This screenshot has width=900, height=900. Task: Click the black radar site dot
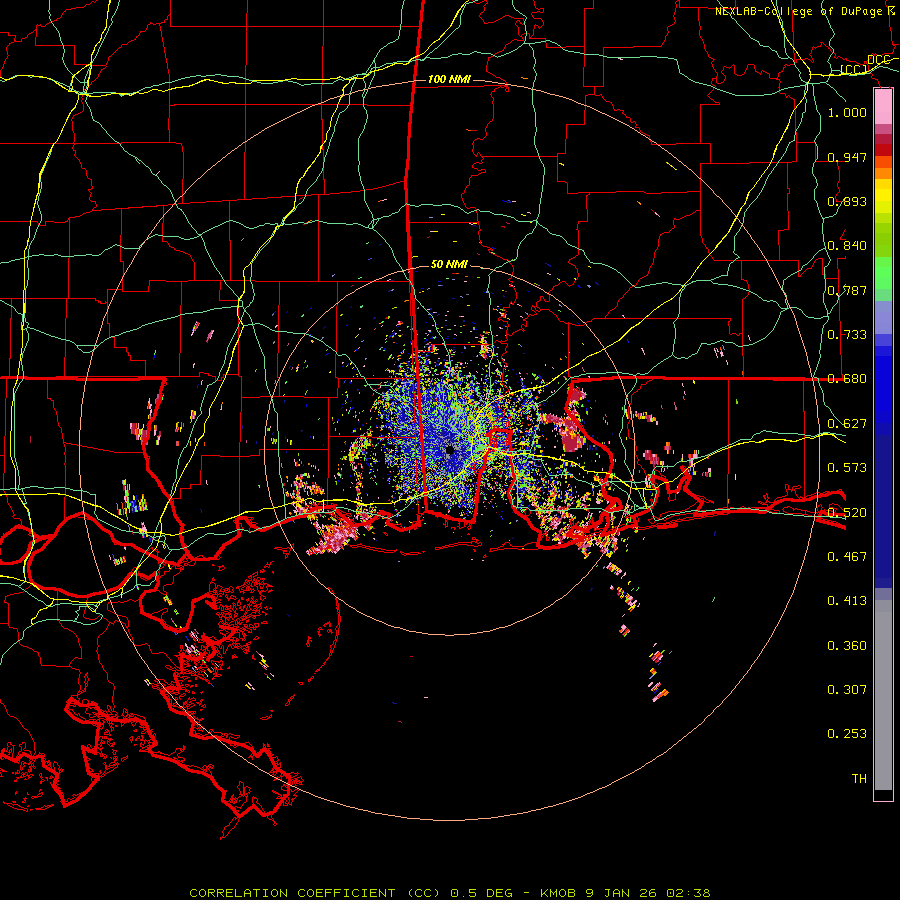click(x=450, y=451)
